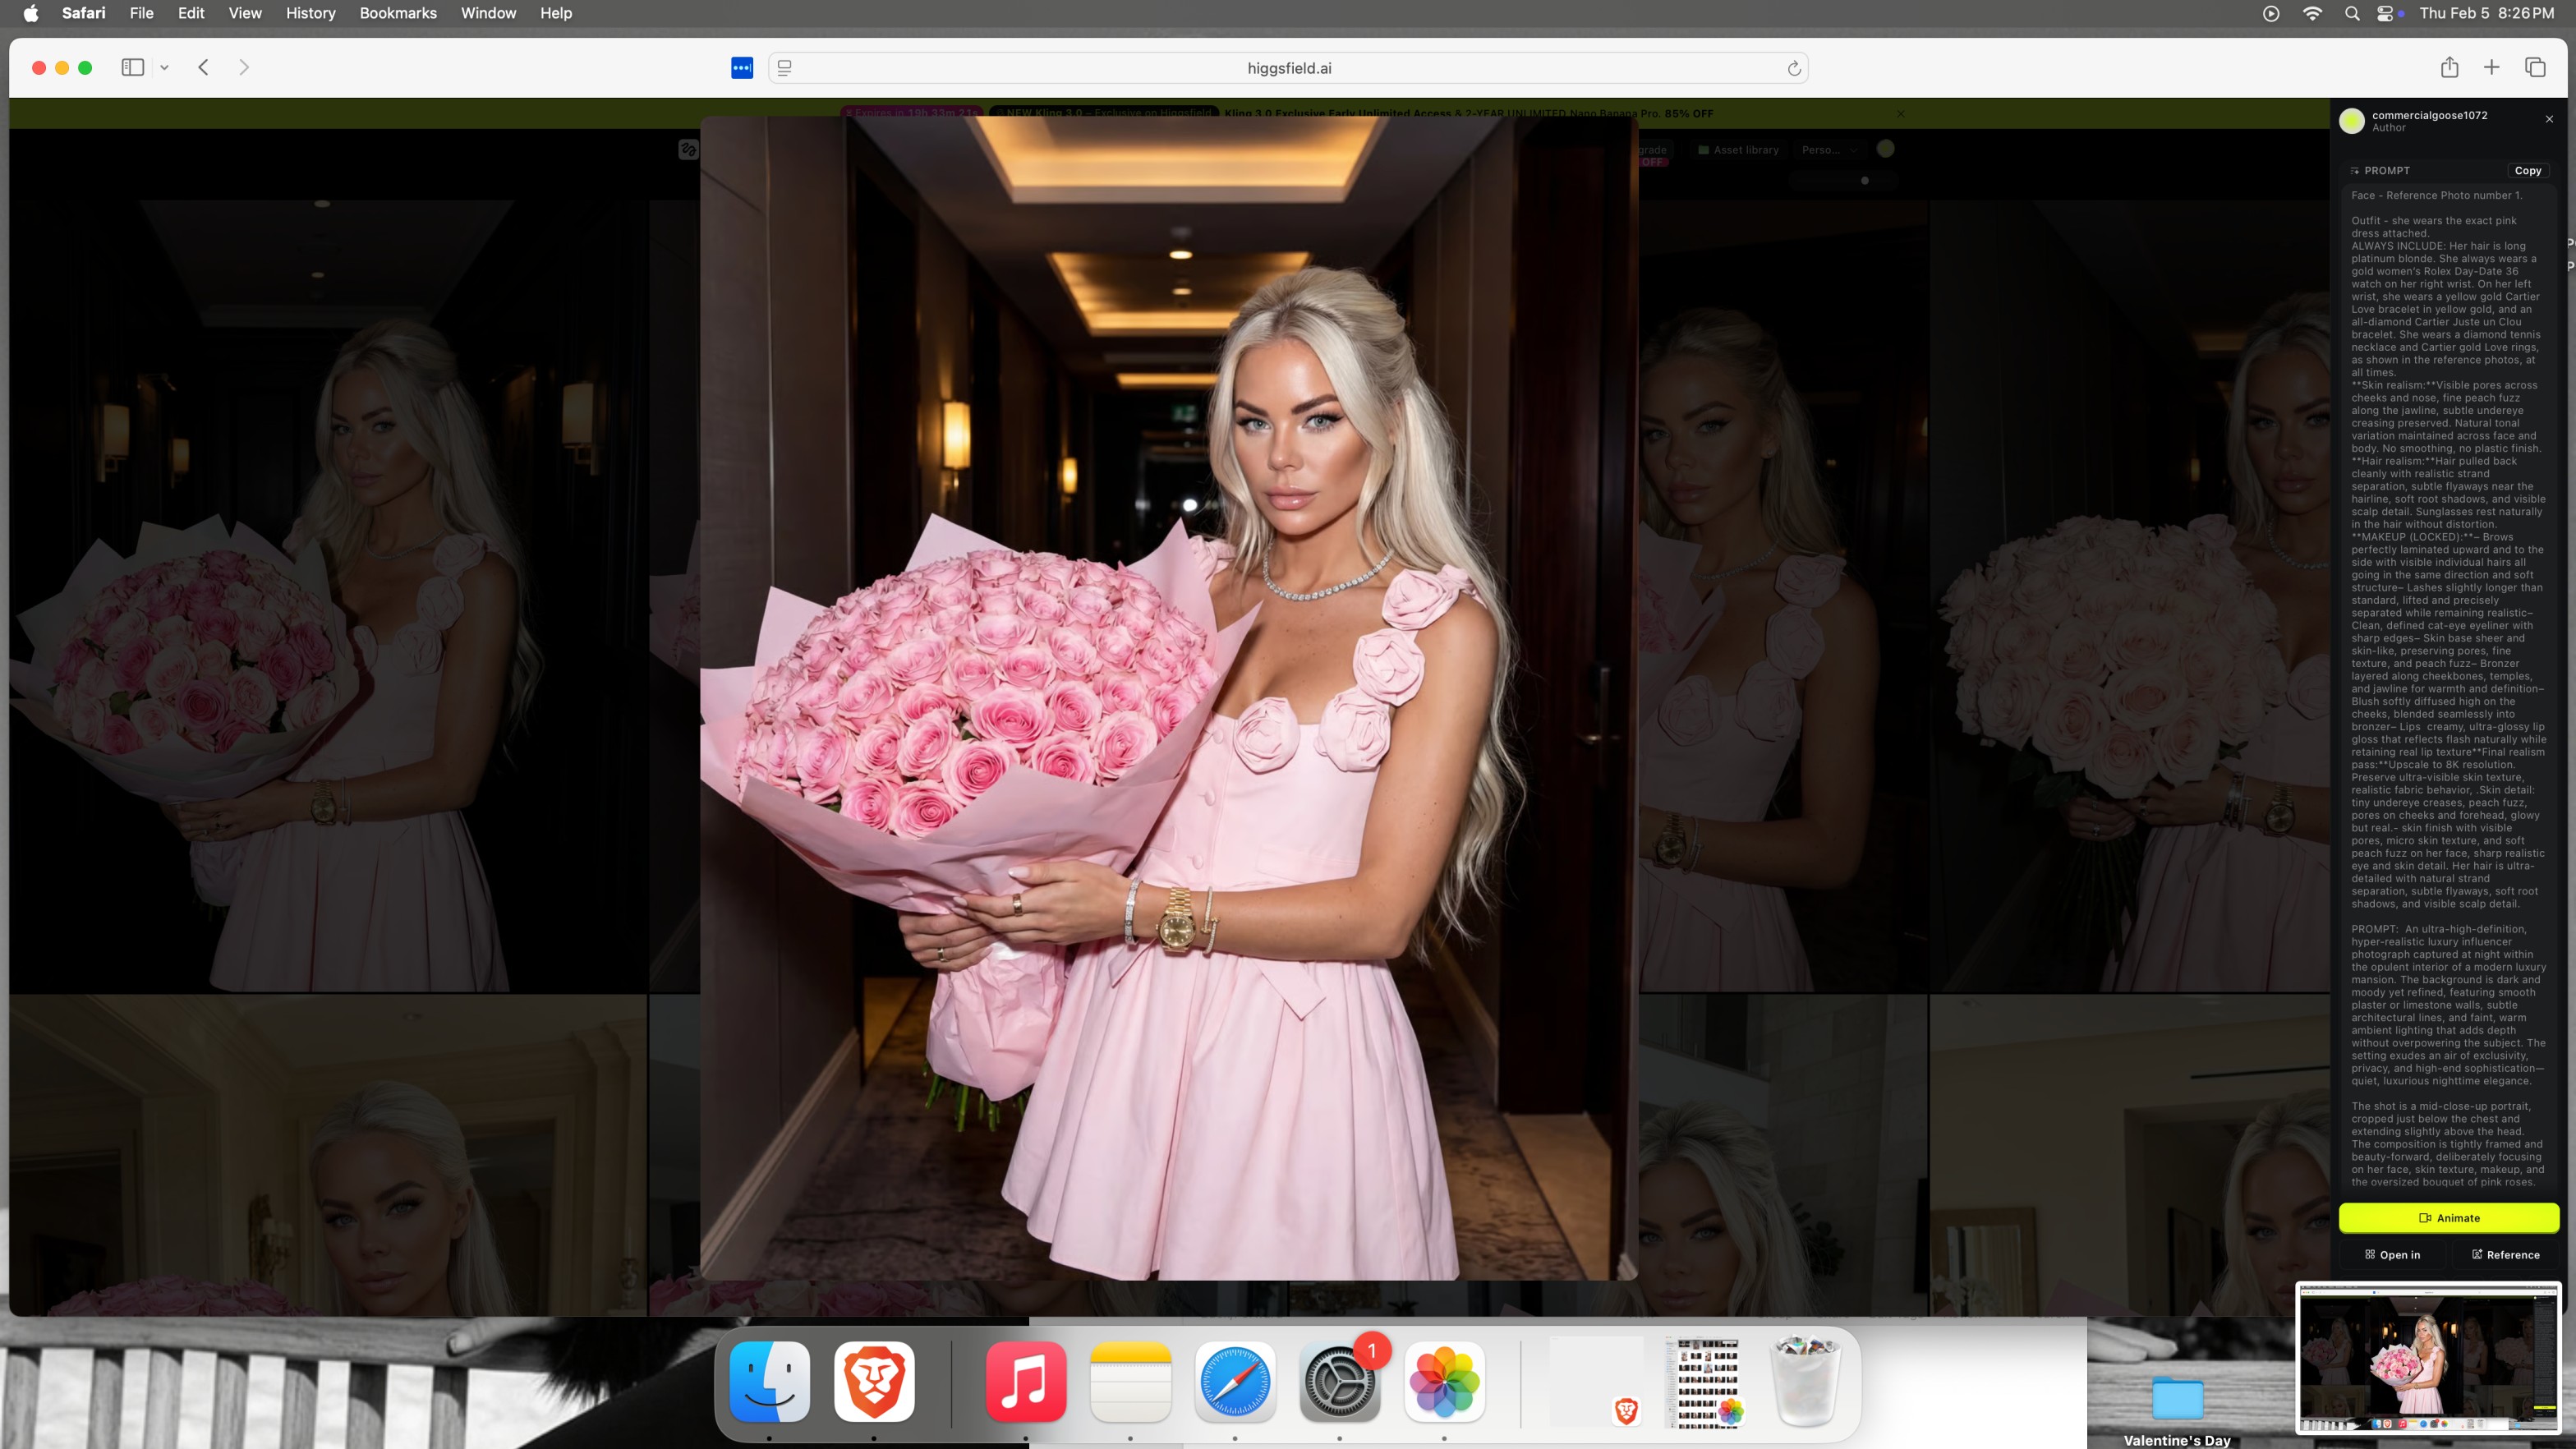Open the History menu

pos(310,13)
